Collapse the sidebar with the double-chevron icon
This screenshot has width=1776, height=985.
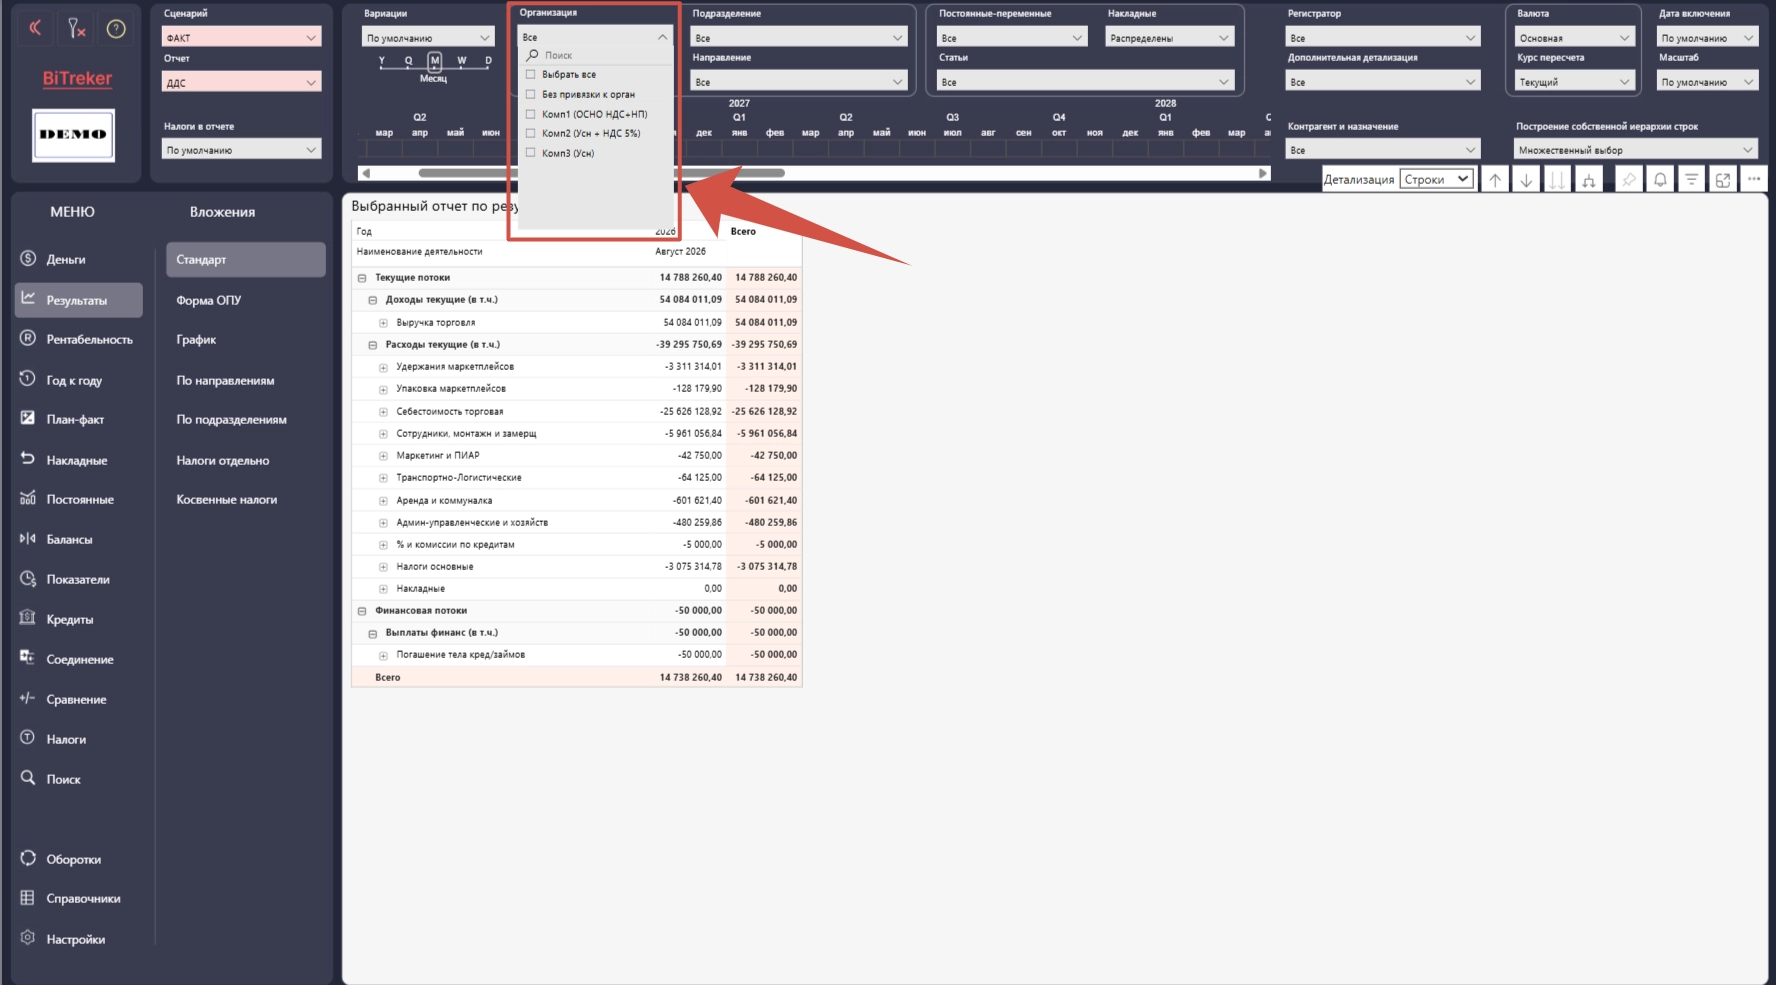35,28
